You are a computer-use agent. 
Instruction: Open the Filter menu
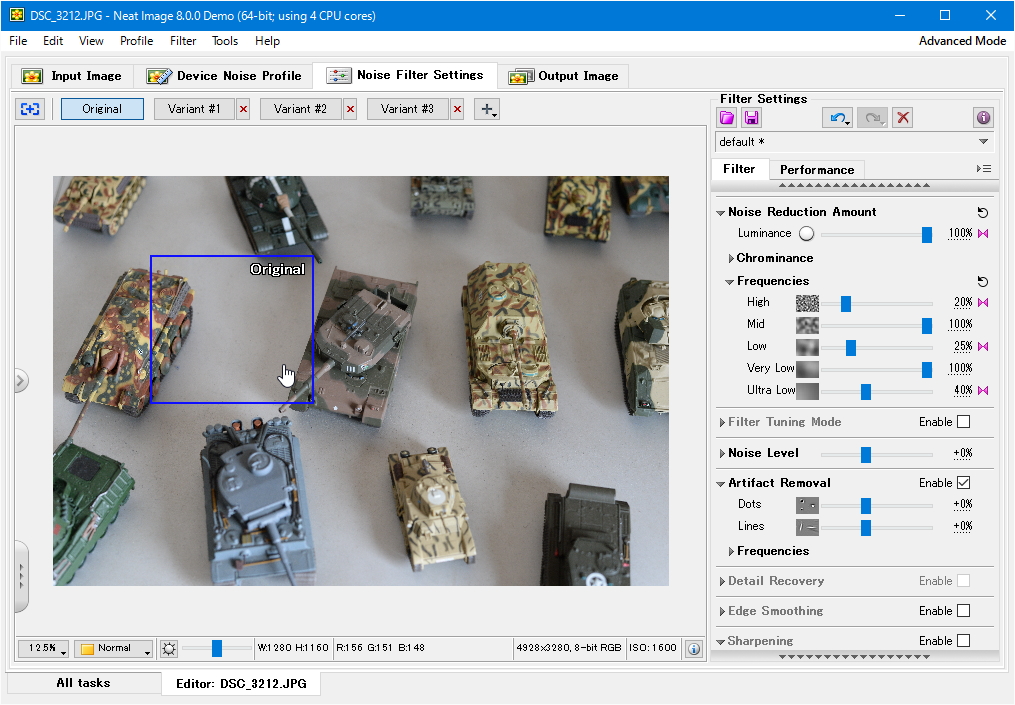click(183, 41)
